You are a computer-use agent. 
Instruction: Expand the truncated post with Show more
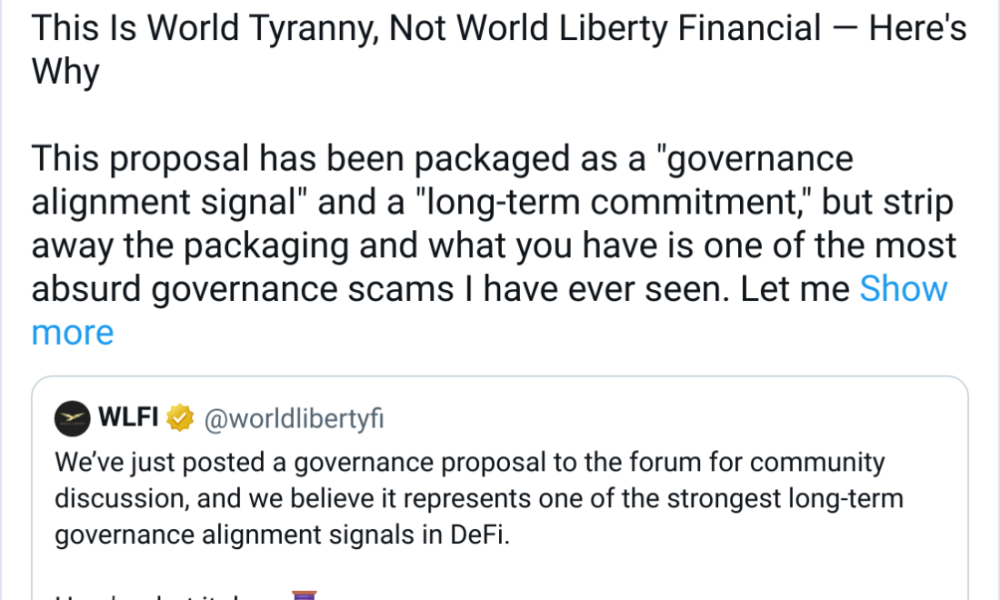[x=903, y=289]
